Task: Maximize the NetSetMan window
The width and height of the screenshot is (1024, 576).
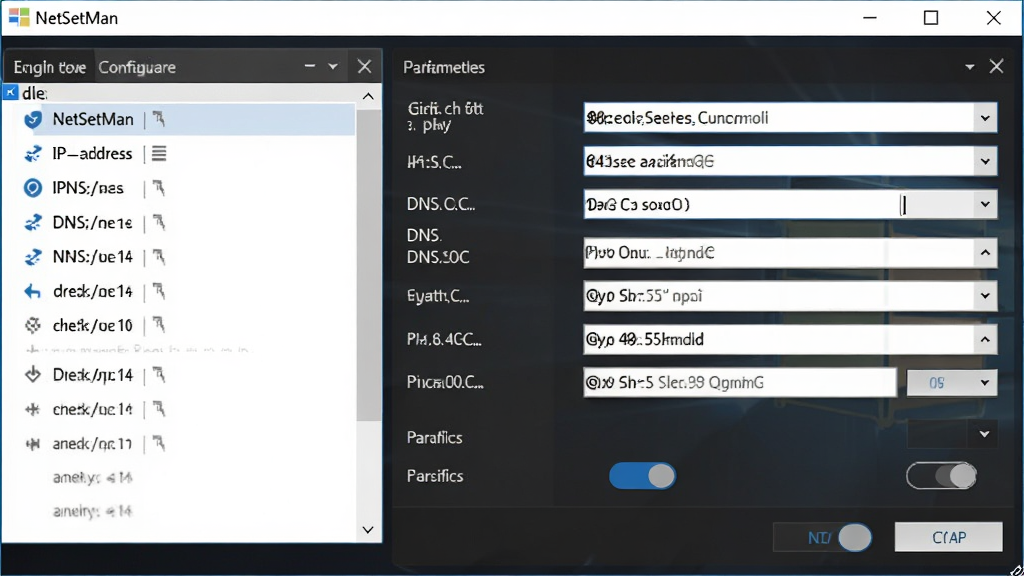Action: point(931,18)
